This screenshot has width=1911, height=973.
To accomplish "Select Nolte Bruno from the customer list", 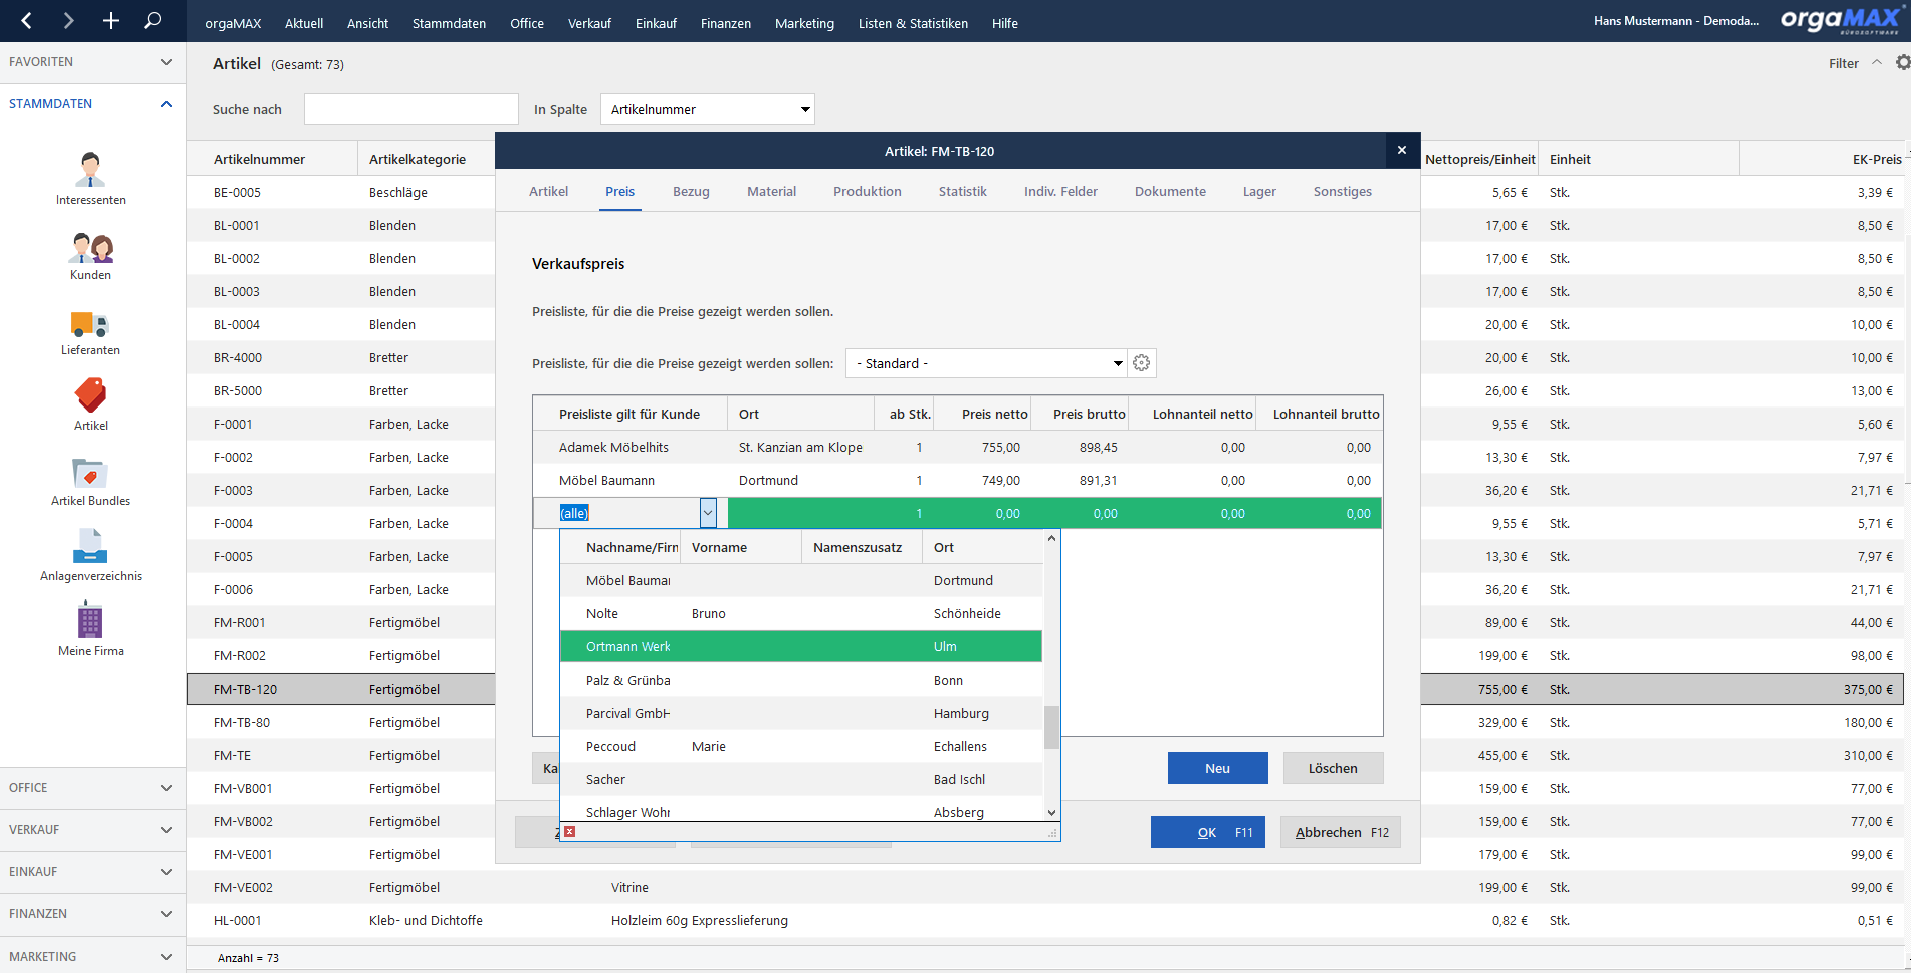I will coord(801,613).
